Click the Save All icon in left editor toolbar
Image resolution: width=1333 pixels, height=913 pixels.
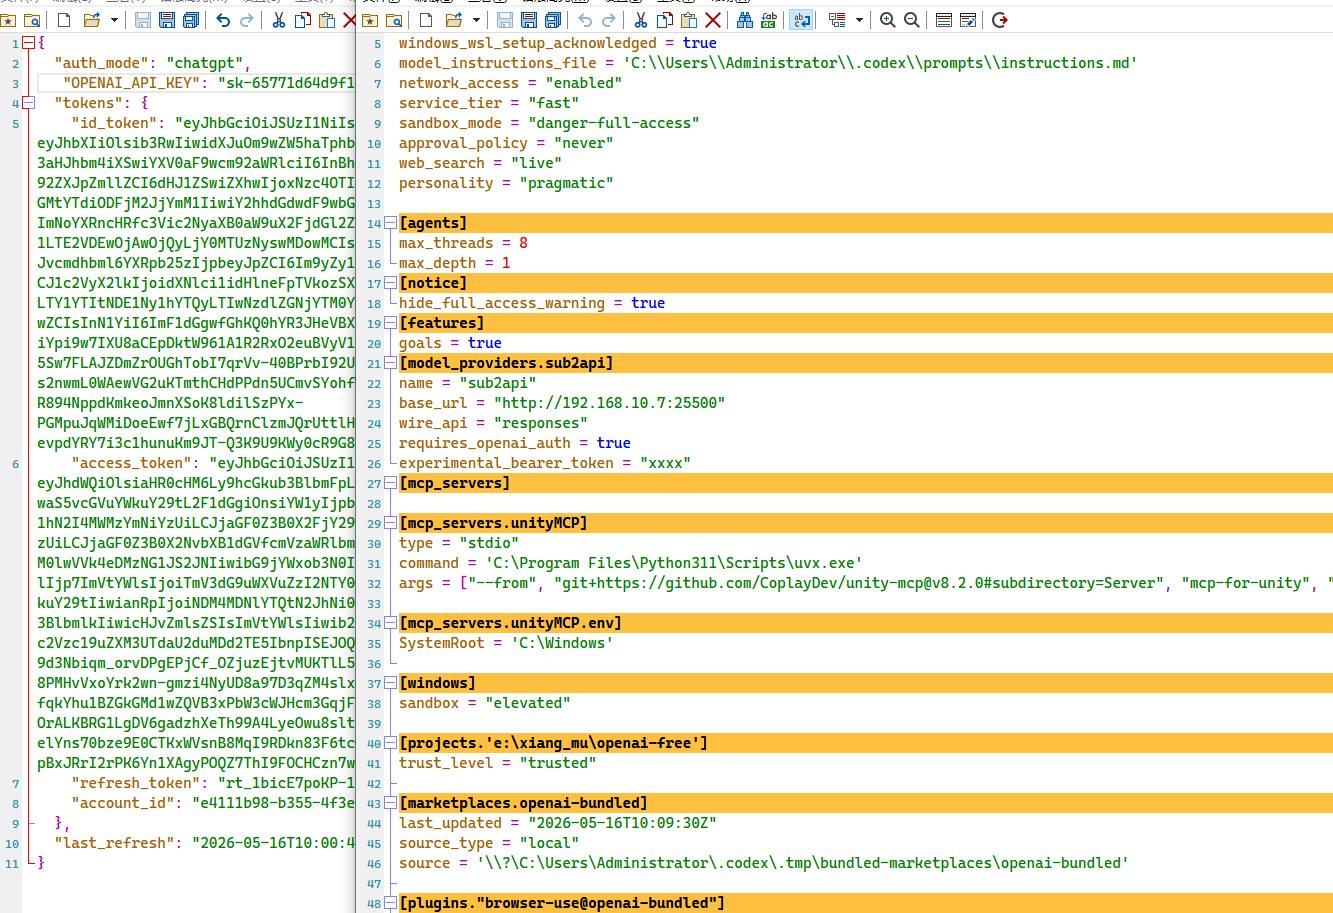[190, 20]
